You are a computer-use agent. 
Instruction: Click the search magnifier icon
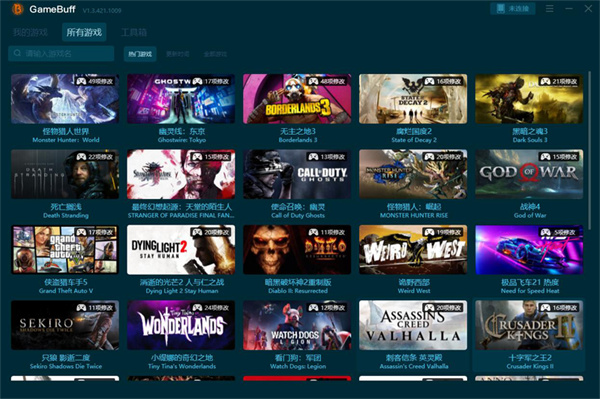(17, 53)
